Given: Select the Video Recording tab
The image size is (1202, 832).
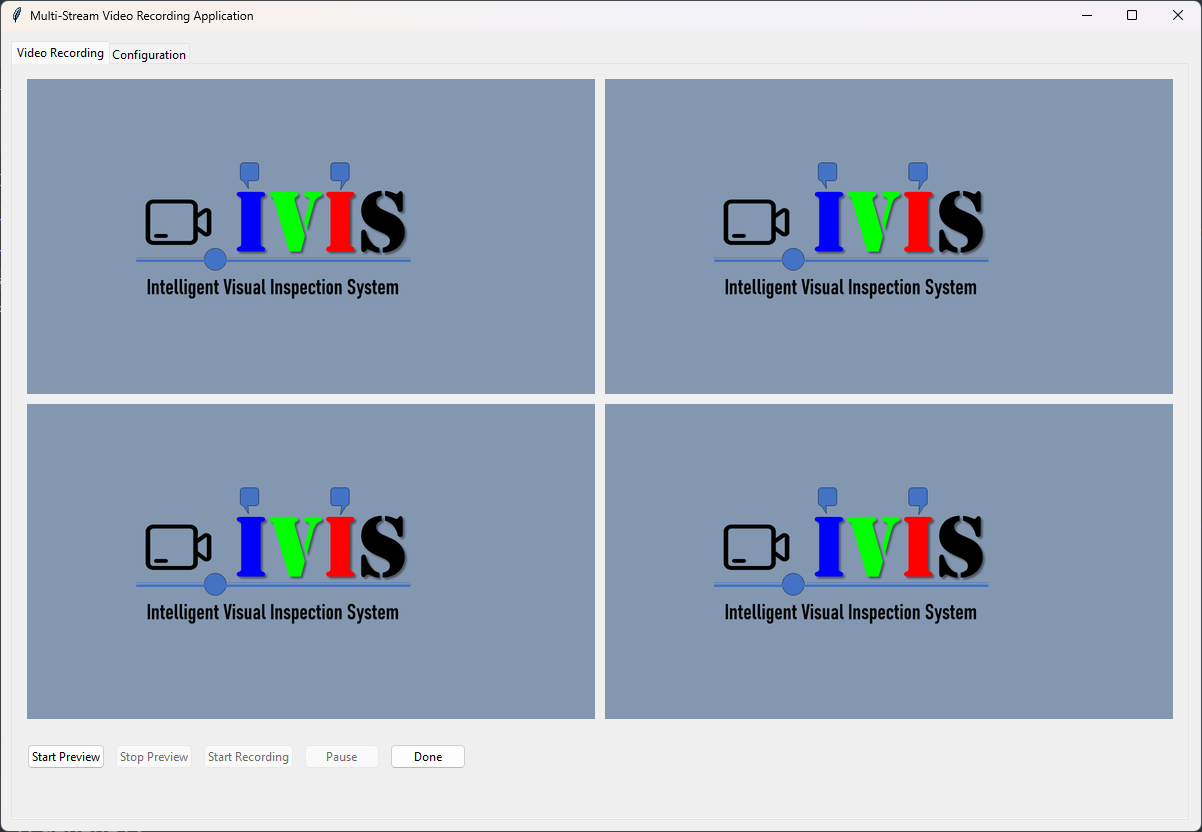Looking at the screenshot, I should click(x=60, y=53).
